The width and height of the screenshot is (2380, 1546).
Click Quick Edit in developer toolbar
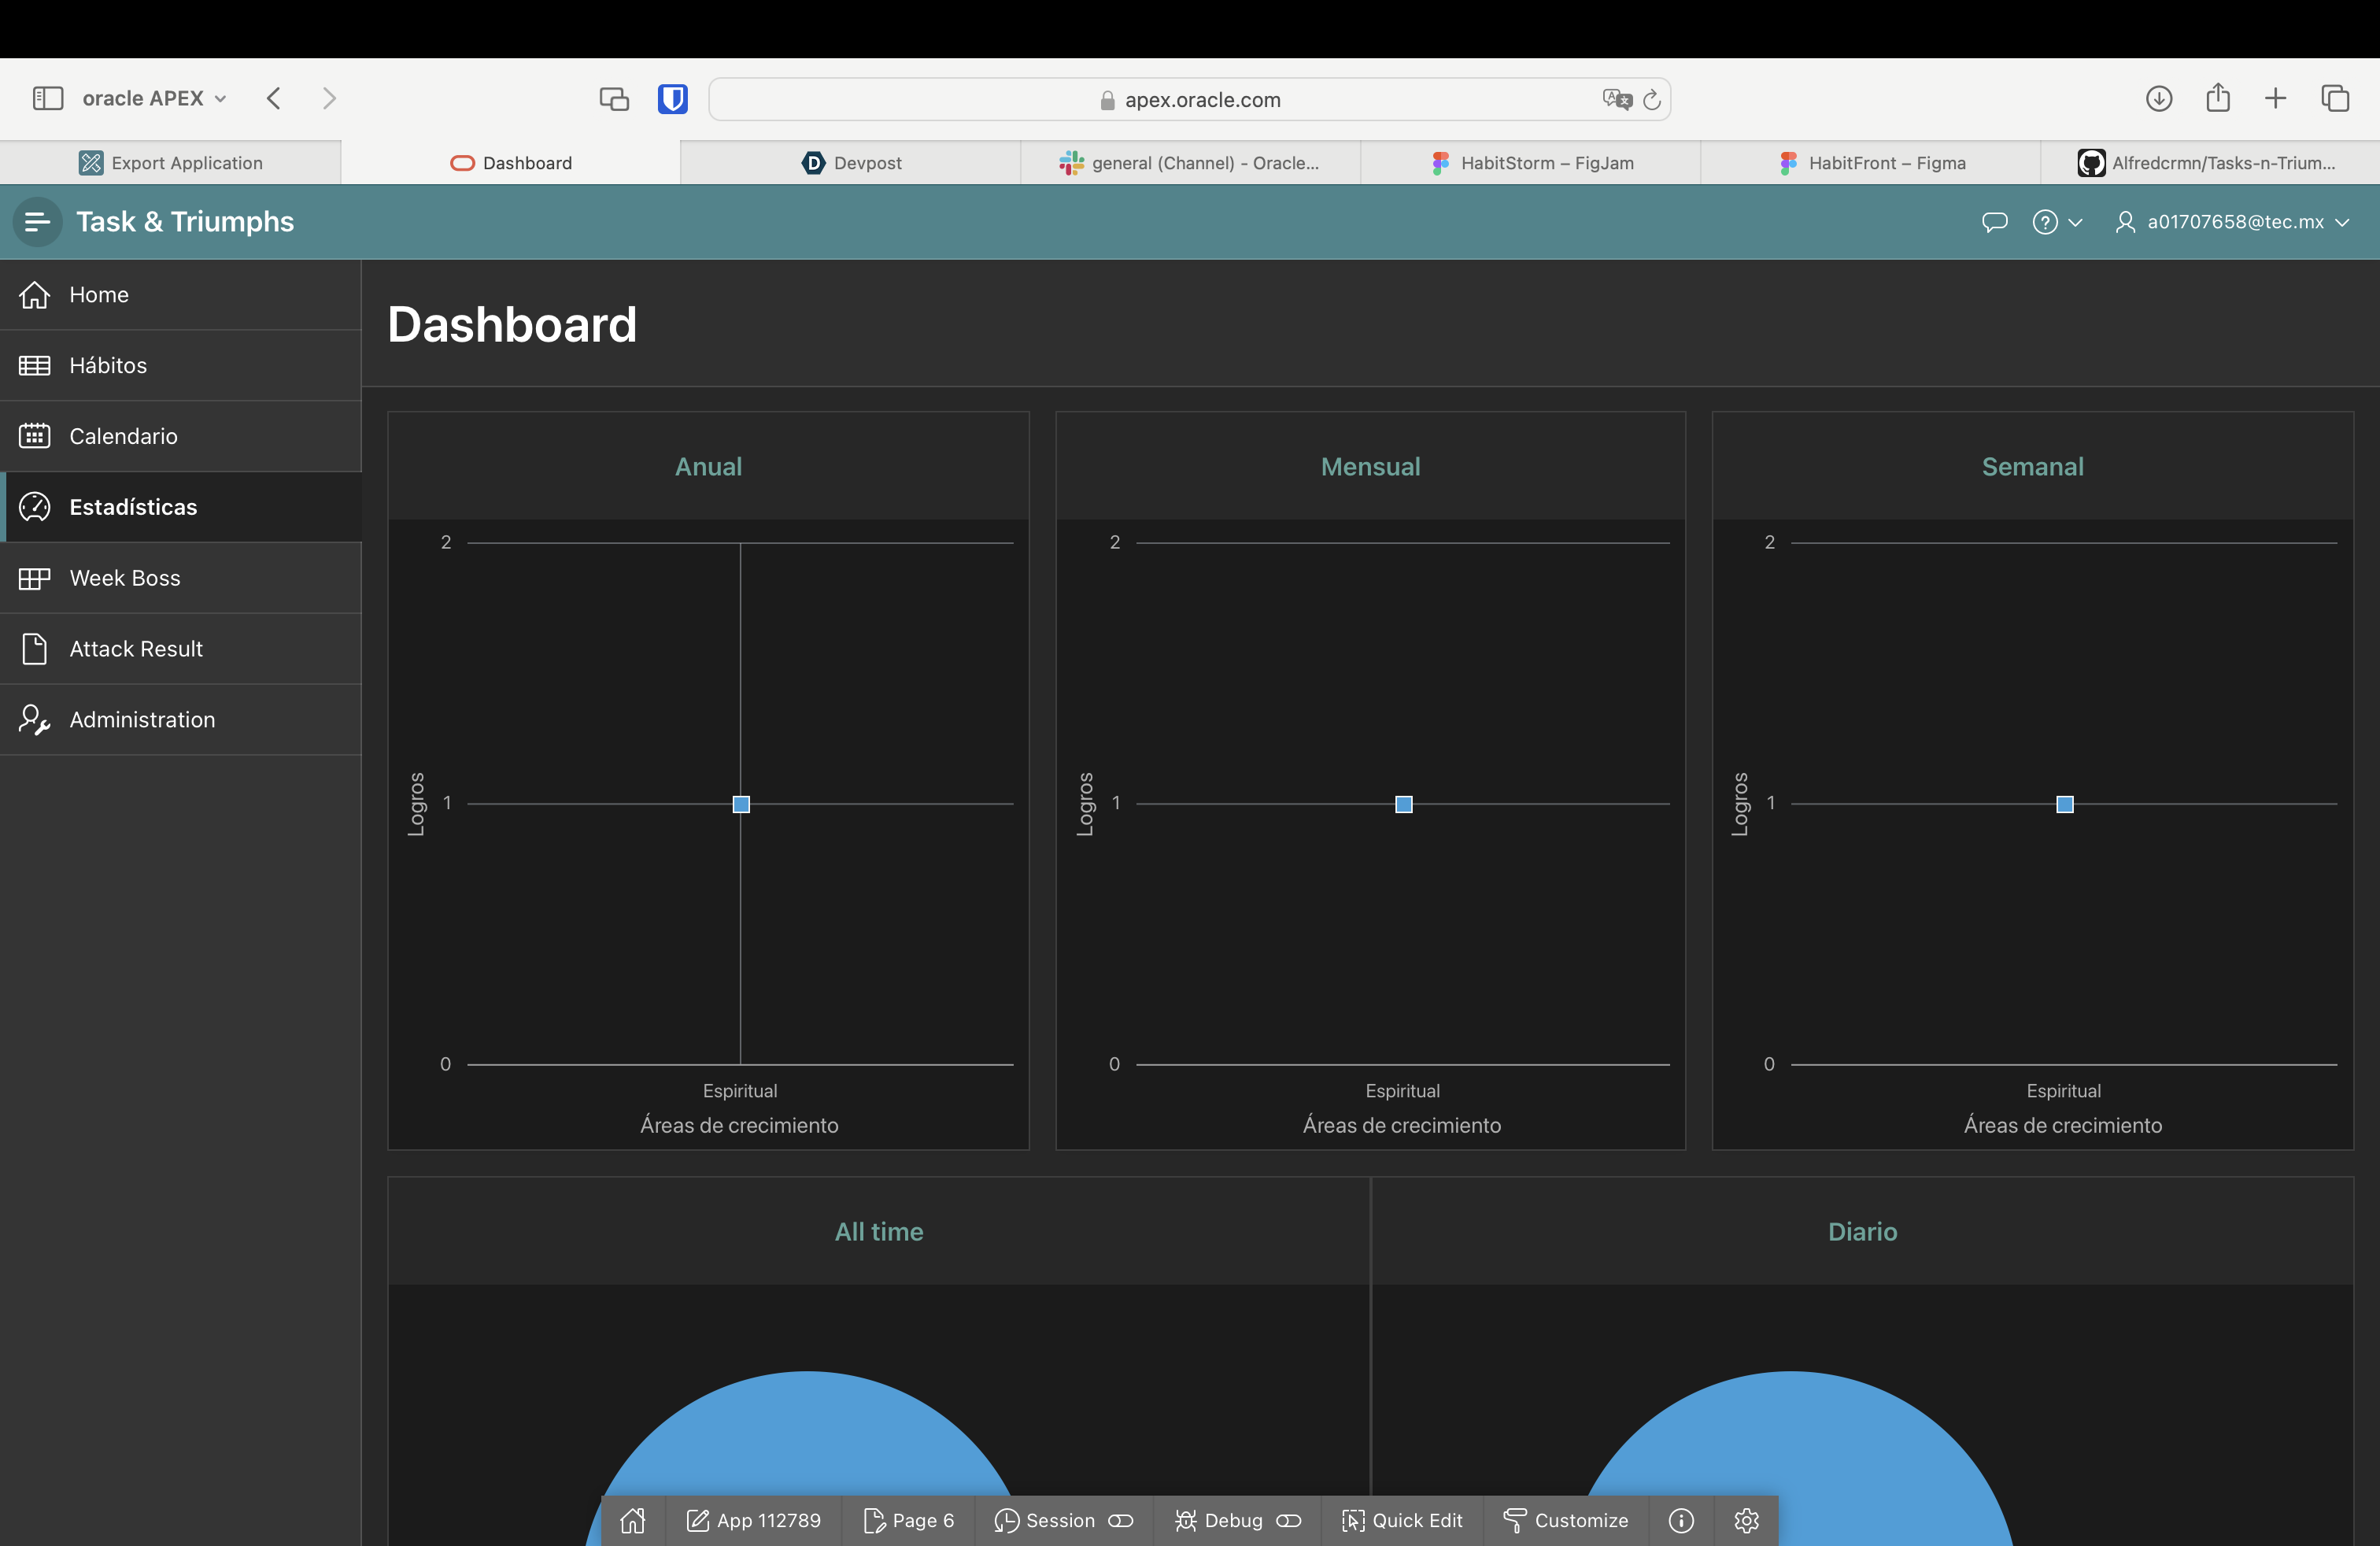pyautogui.click(x=1402, y=1520)
